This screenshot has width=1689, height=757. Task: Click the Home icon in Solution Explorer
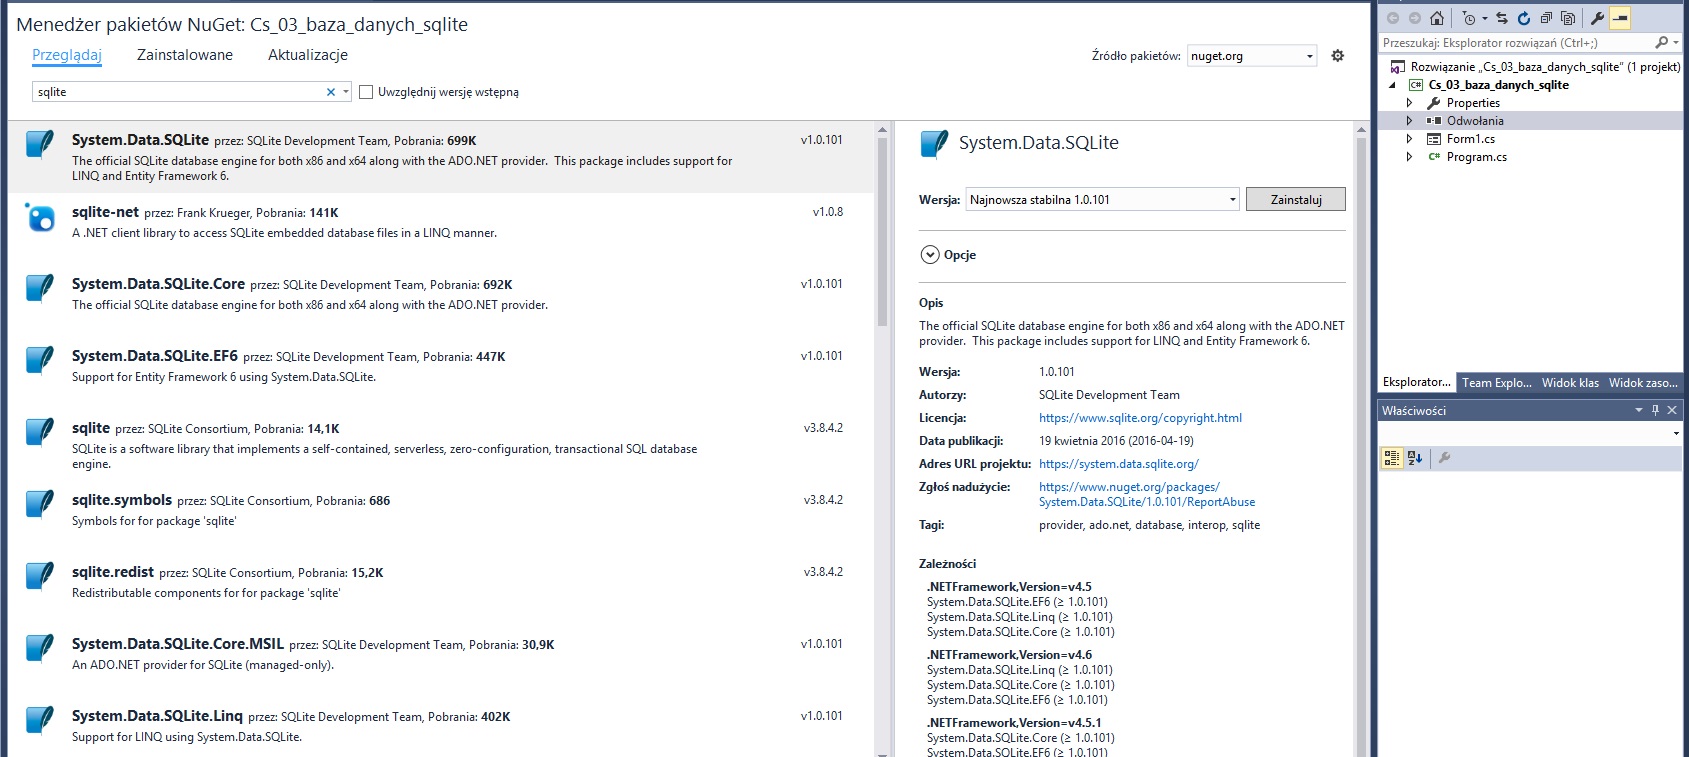coord(1437,18)
